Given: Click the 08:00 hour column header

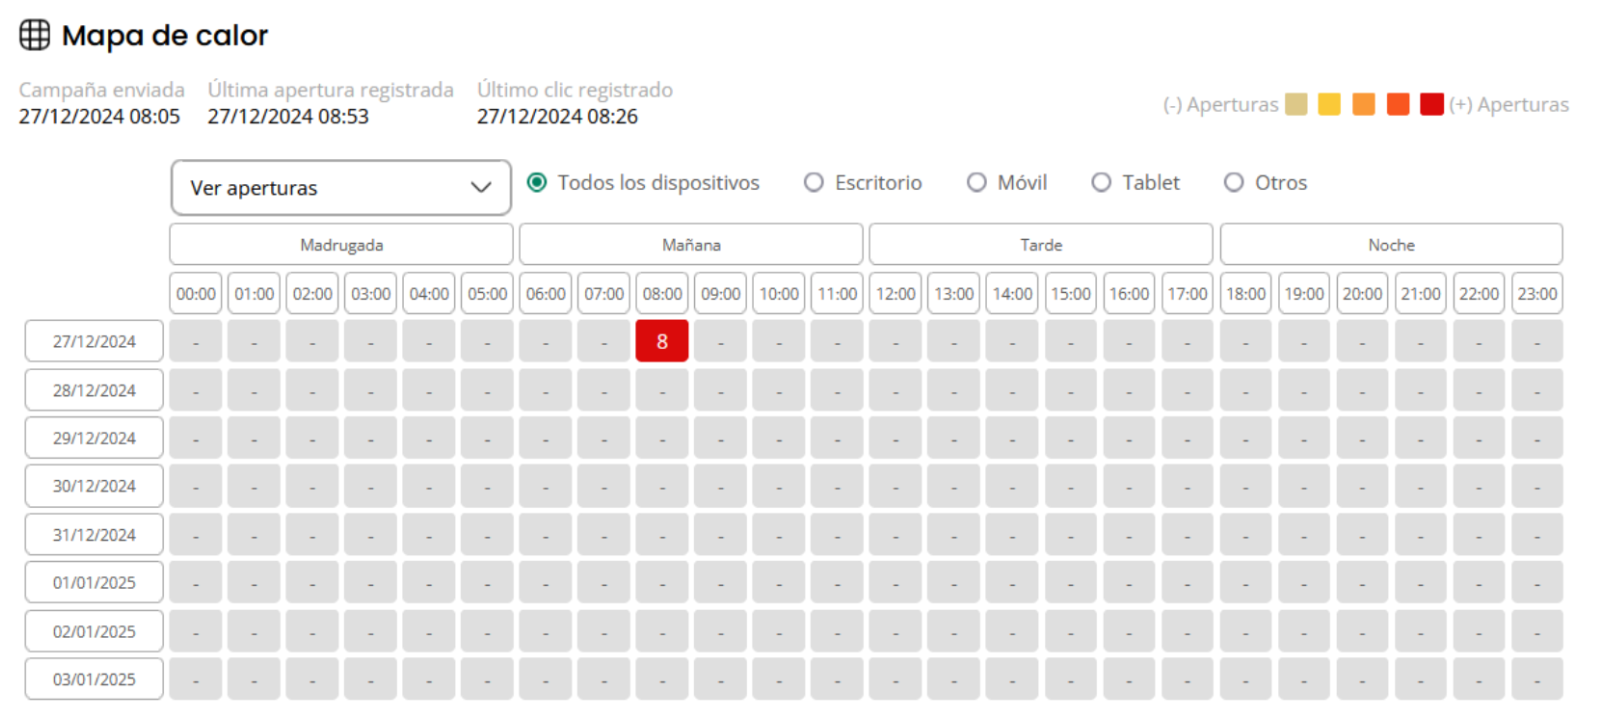Looking at the screenshot, I should pos(662,294).
